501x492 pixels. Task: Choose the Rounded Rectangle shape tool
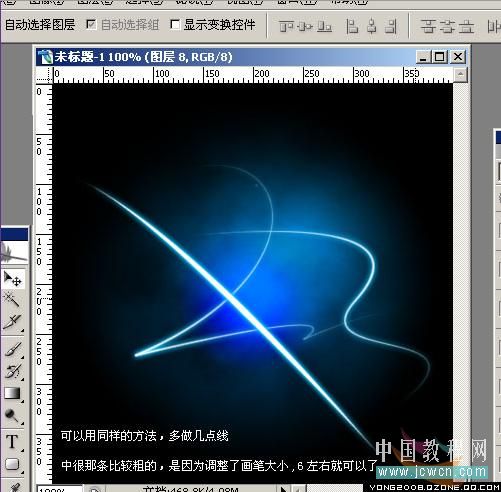pyautogui.click(x=12, y=464)
